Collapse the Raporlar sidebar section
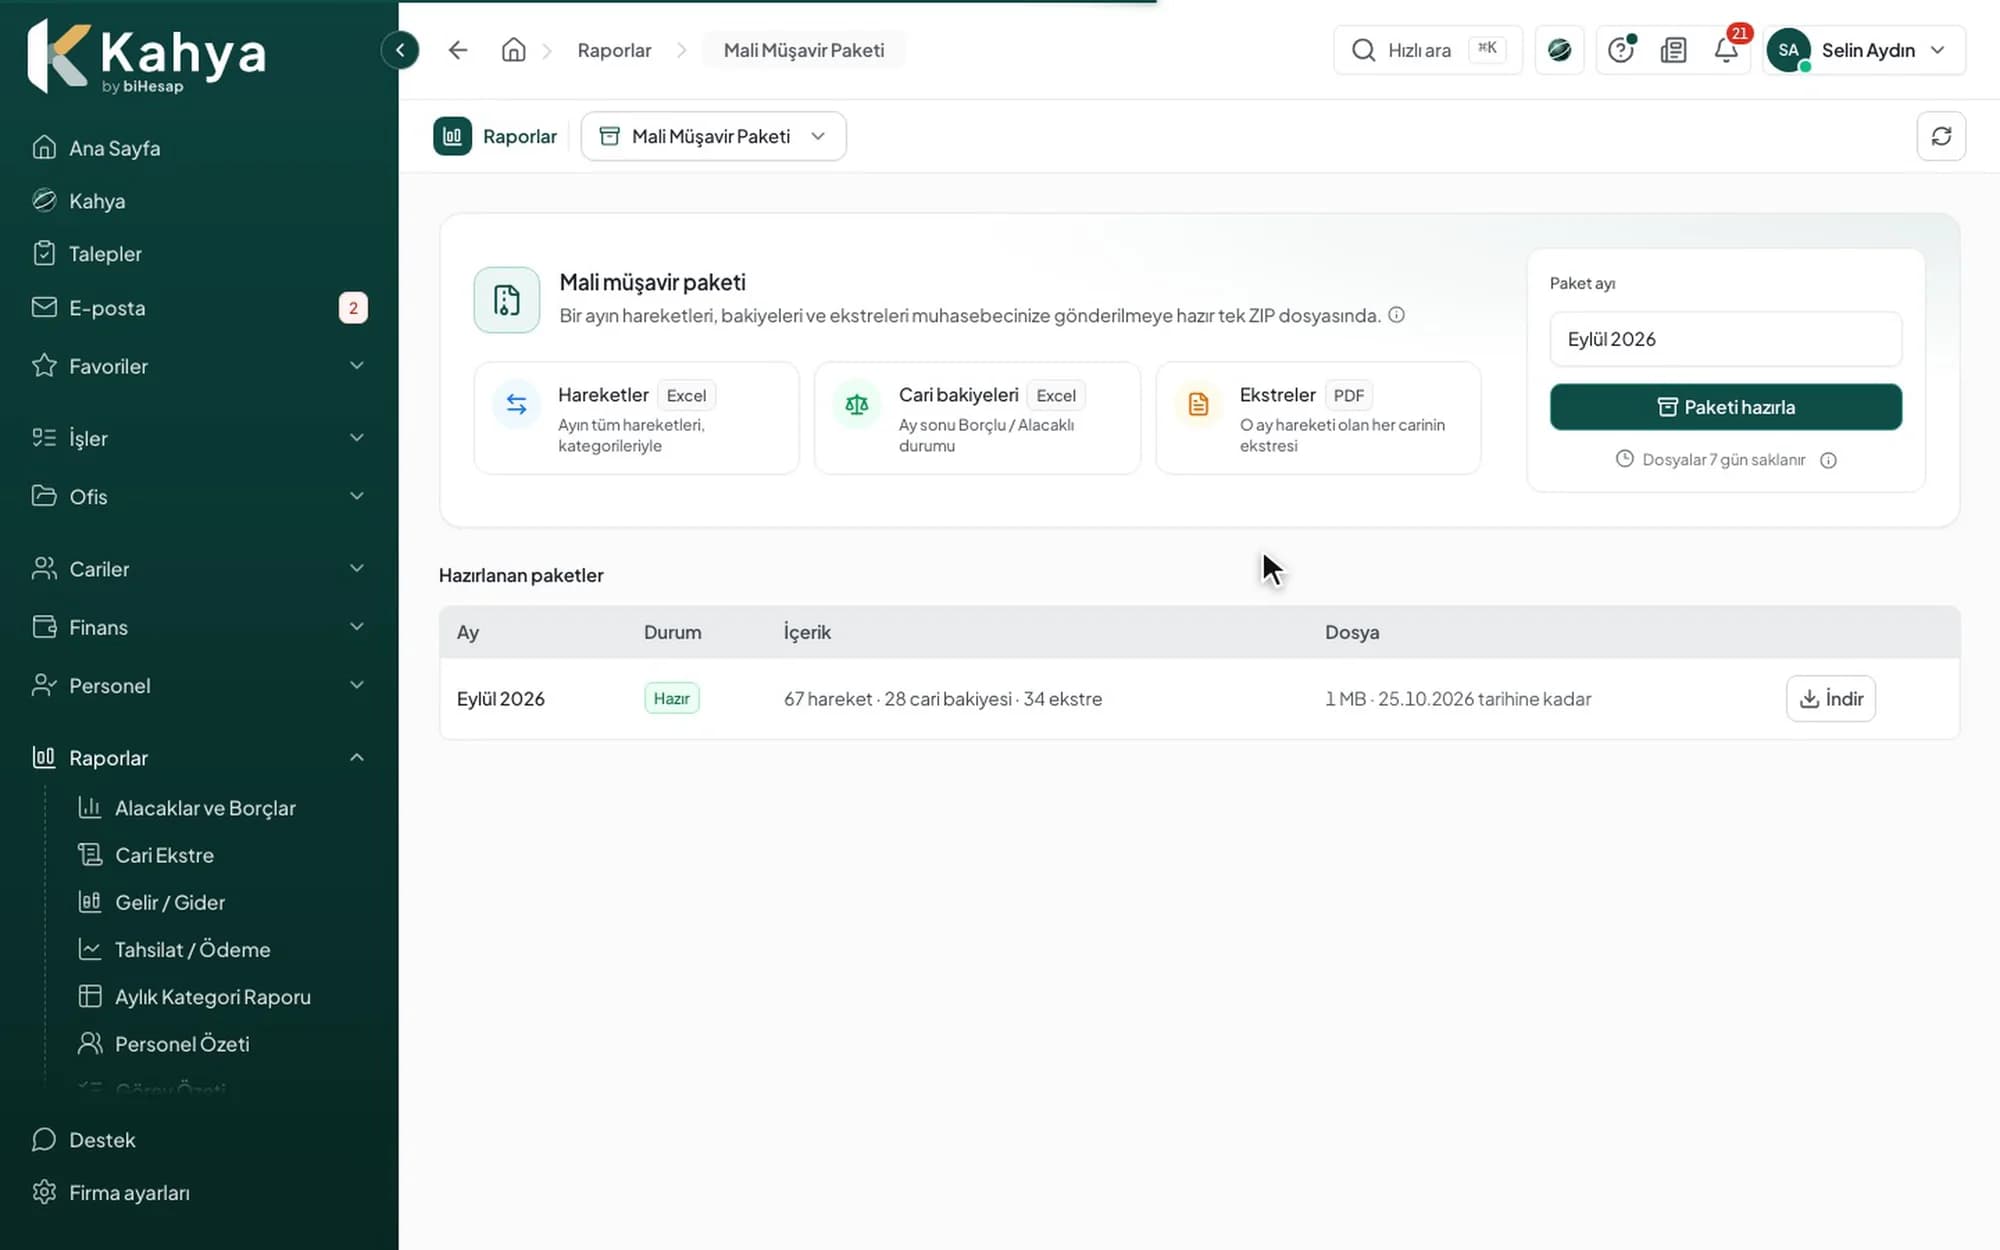Screen dimensions: 2000x1250 click(x=198, y=757)
